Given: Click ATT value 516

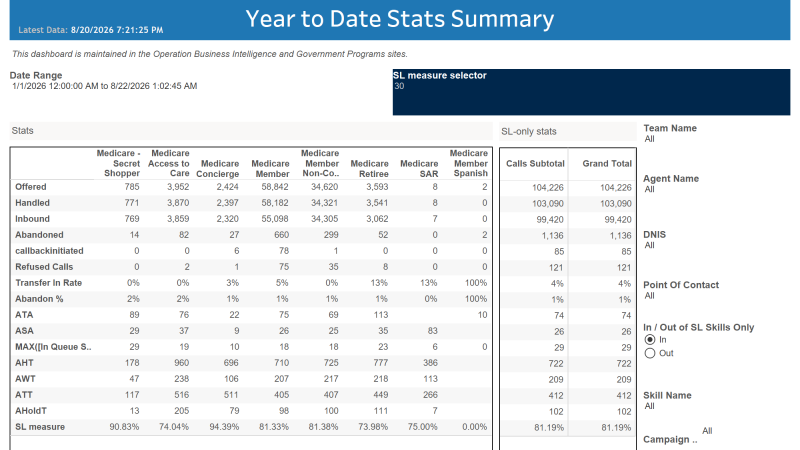Looking at the screenshot, I should 182,395.
